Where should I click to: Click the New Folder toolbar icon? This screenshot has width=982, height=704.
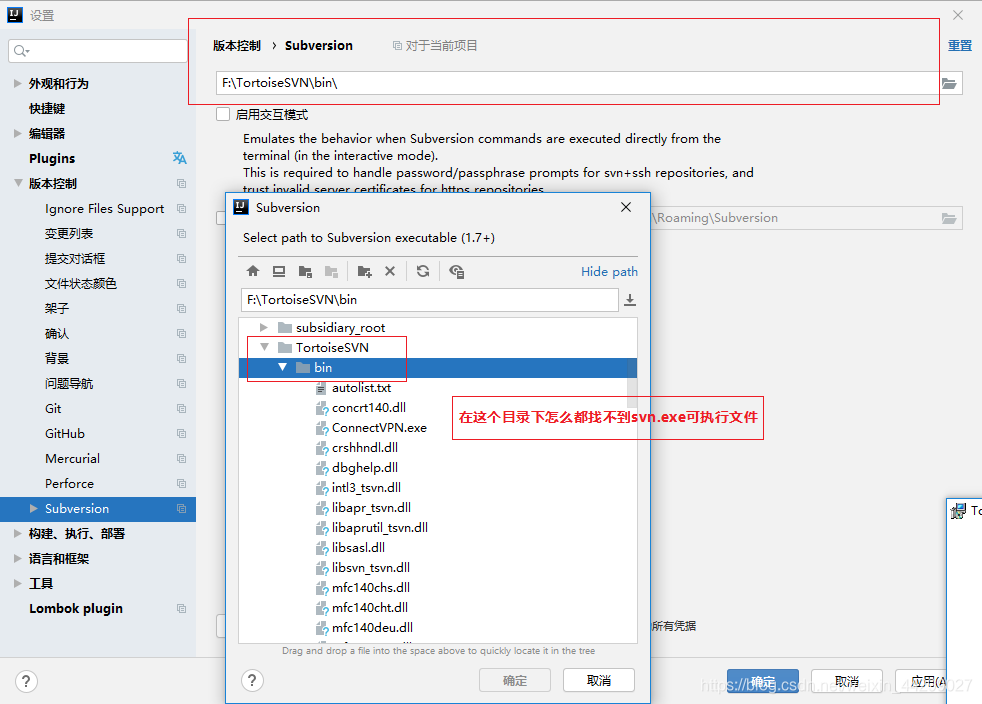[x=364, y=271]
